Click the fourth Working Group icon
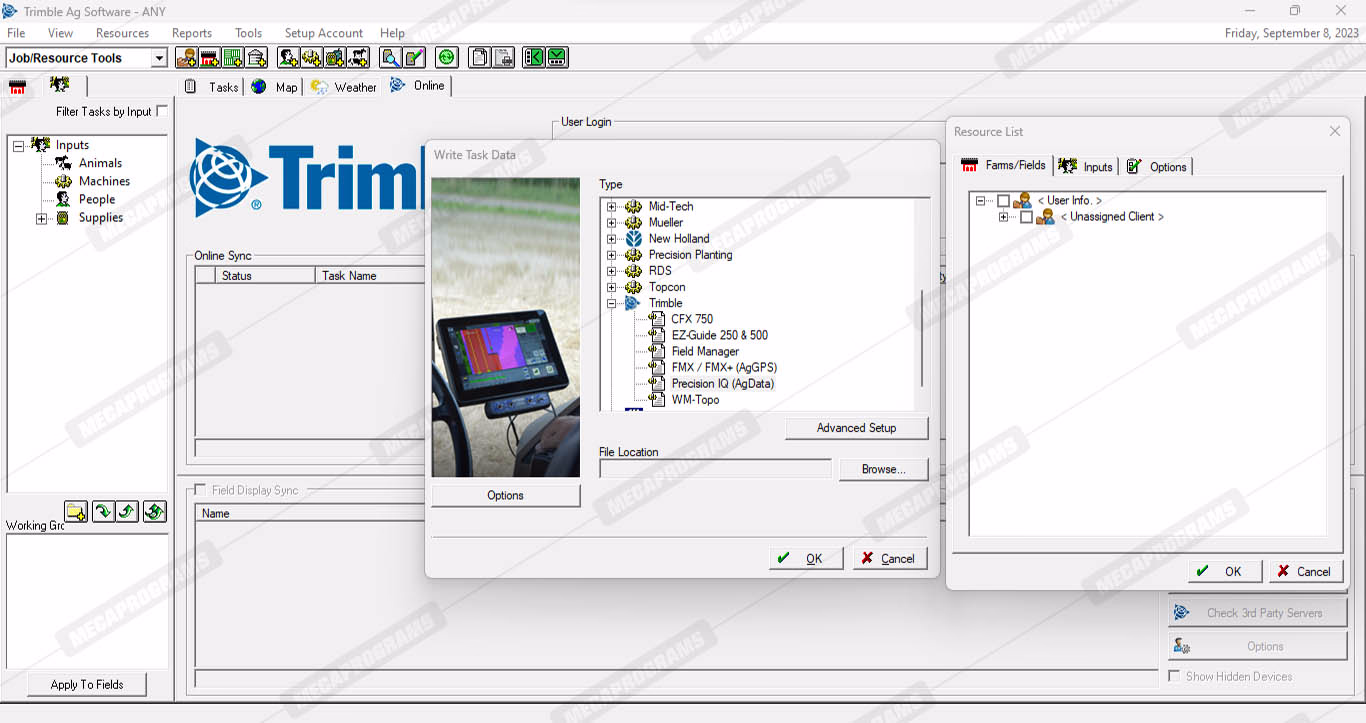The image size is (1366, 723). point(154,512)
